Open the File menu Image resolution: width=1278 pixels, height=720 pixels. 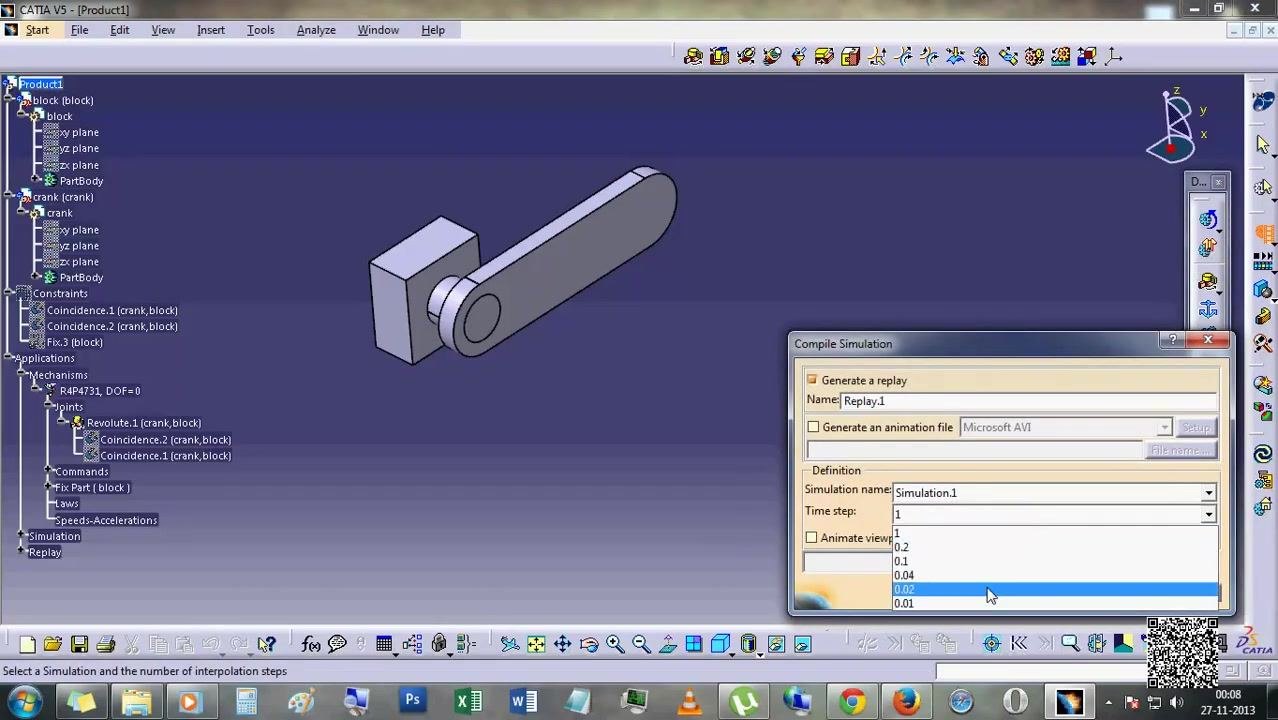79,30
